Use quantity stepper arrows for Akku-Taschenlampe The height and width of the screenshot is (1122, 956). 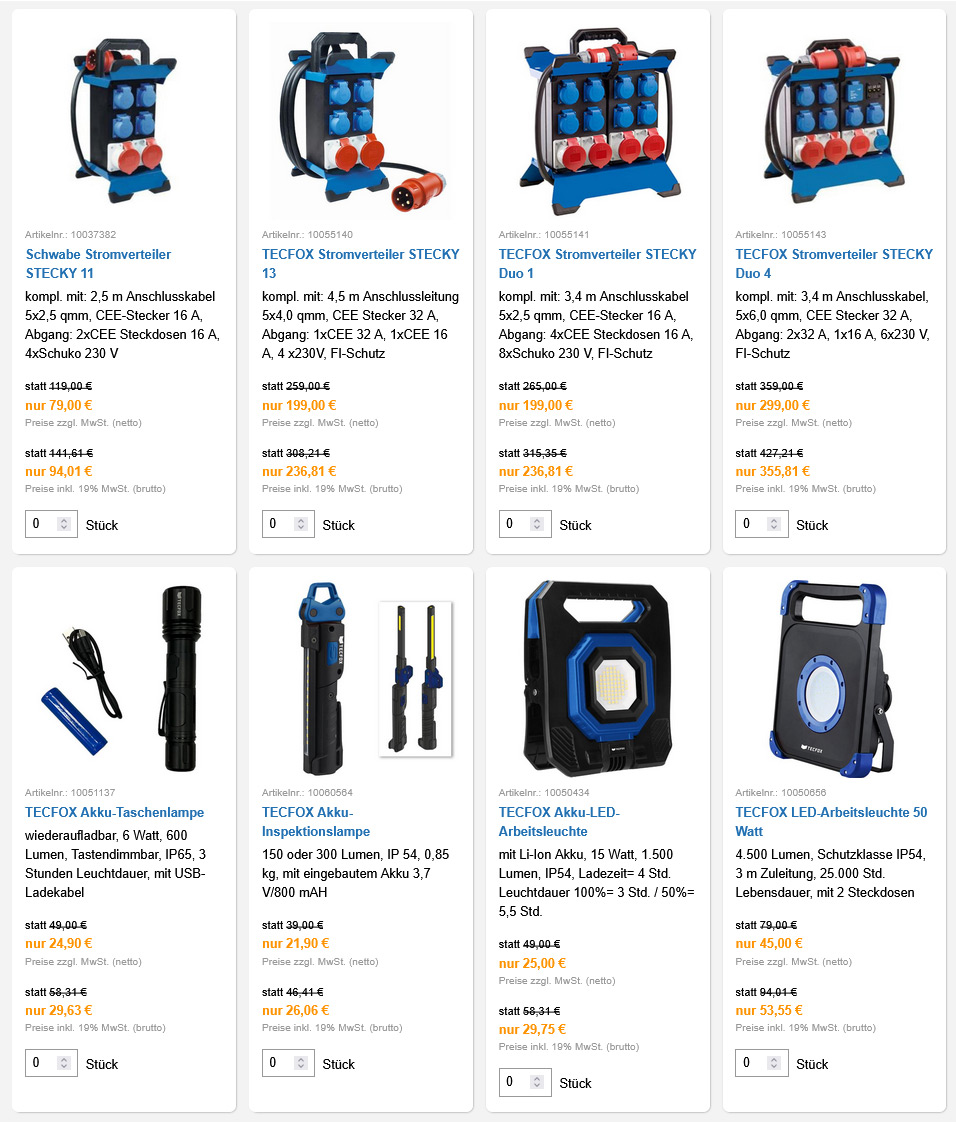pos(64,1063)
